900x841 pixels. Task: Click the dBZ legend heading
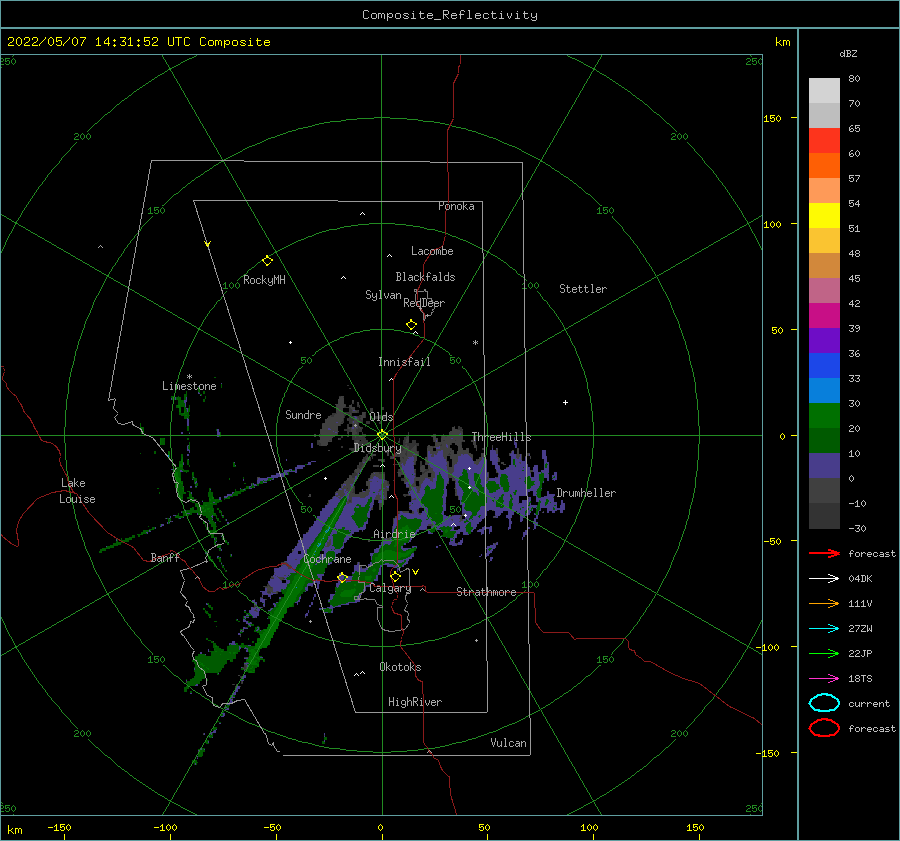848,53
